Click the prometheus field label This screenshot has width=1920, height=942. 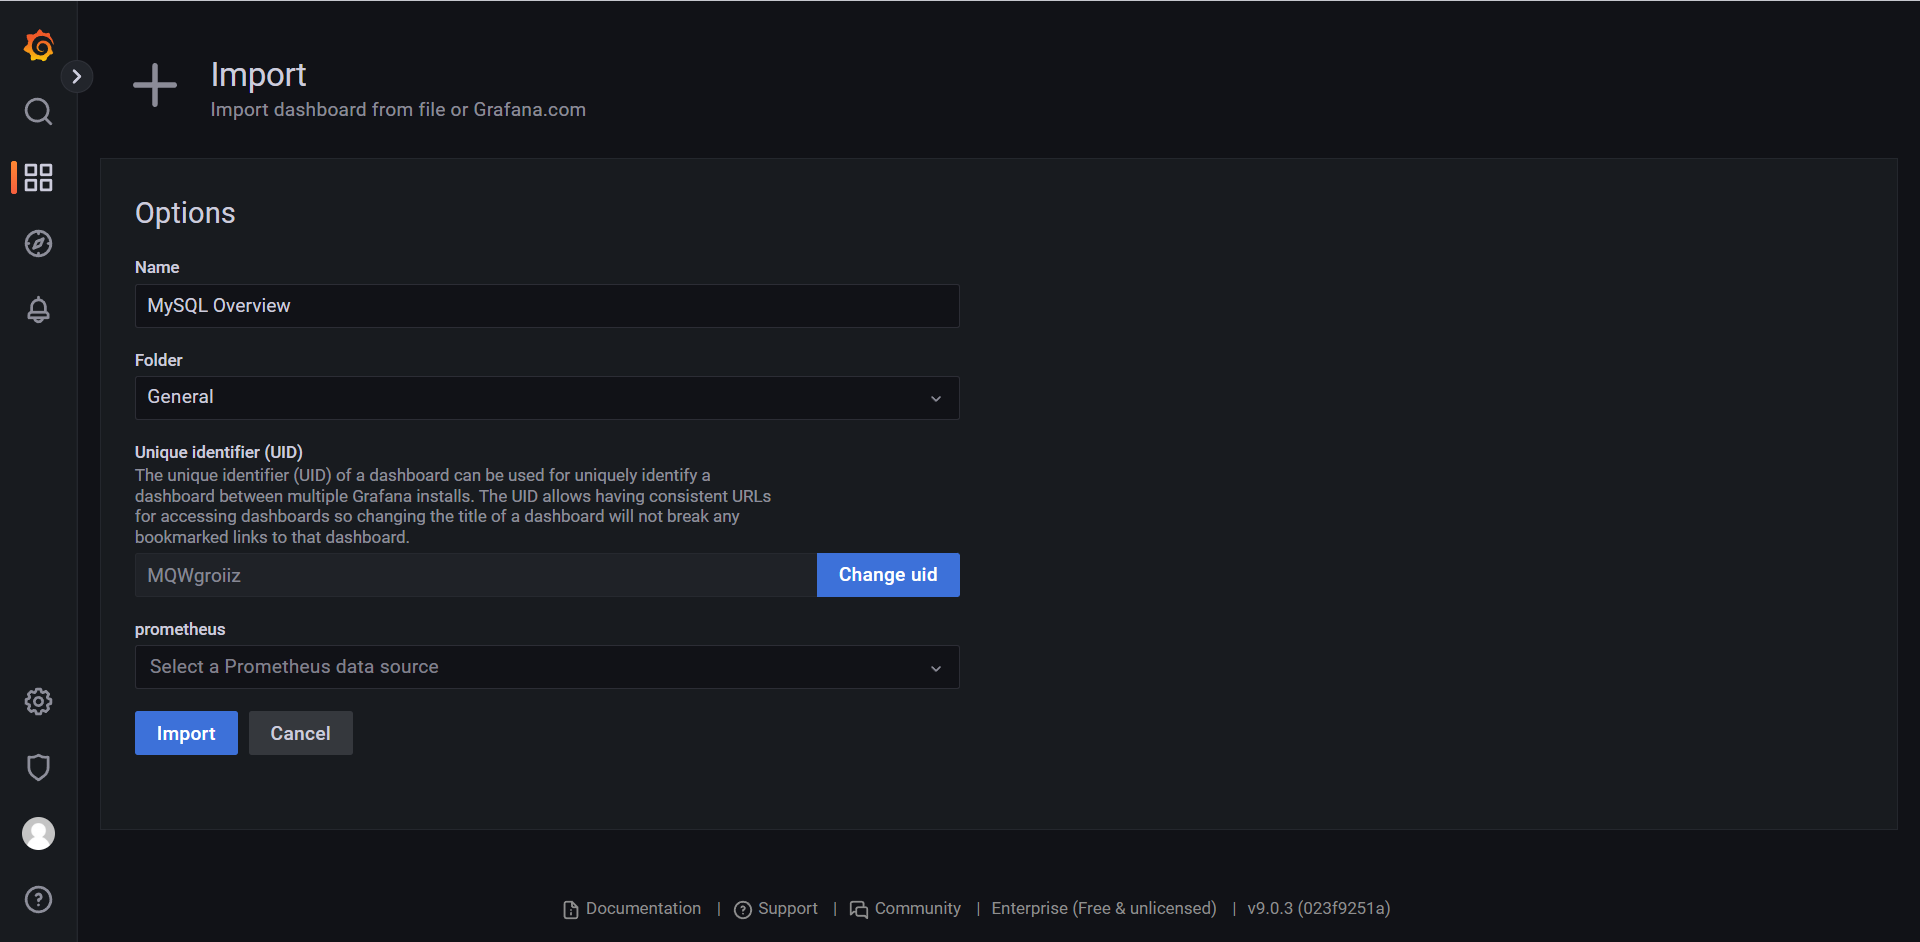pos(180,629)
